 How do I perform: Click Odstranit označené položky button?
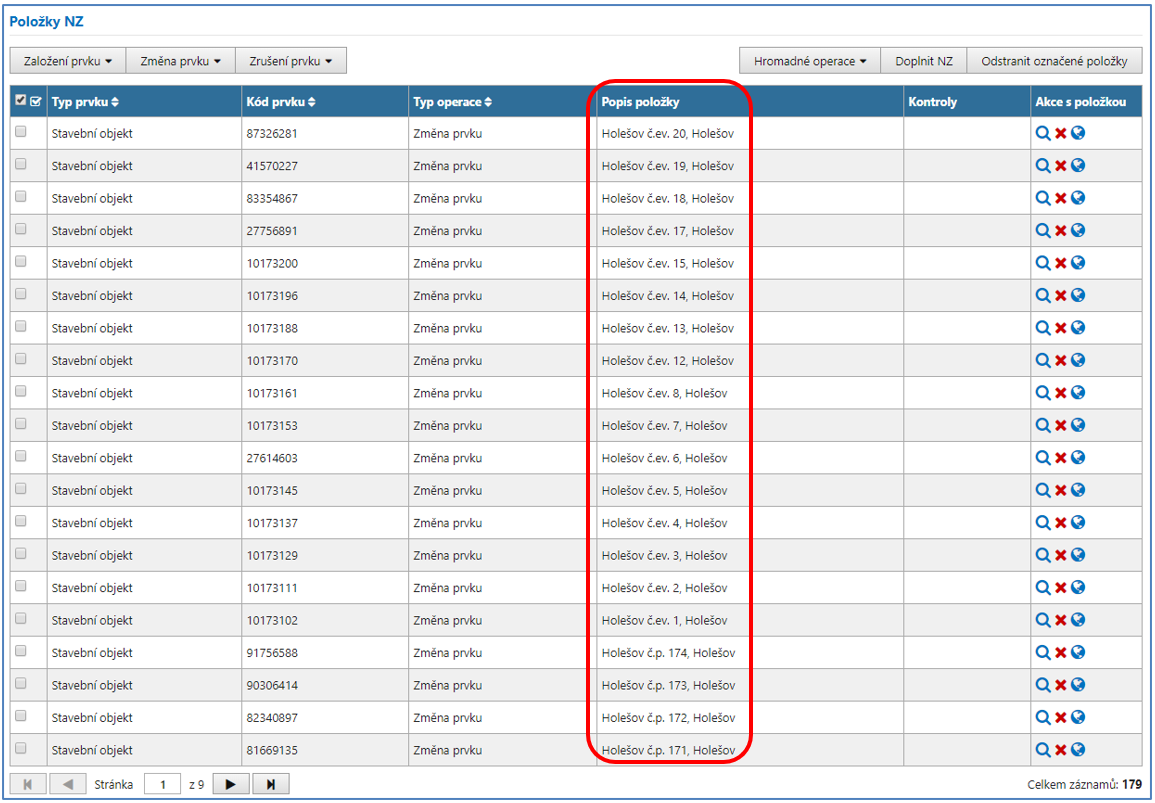coord(1054,61)
